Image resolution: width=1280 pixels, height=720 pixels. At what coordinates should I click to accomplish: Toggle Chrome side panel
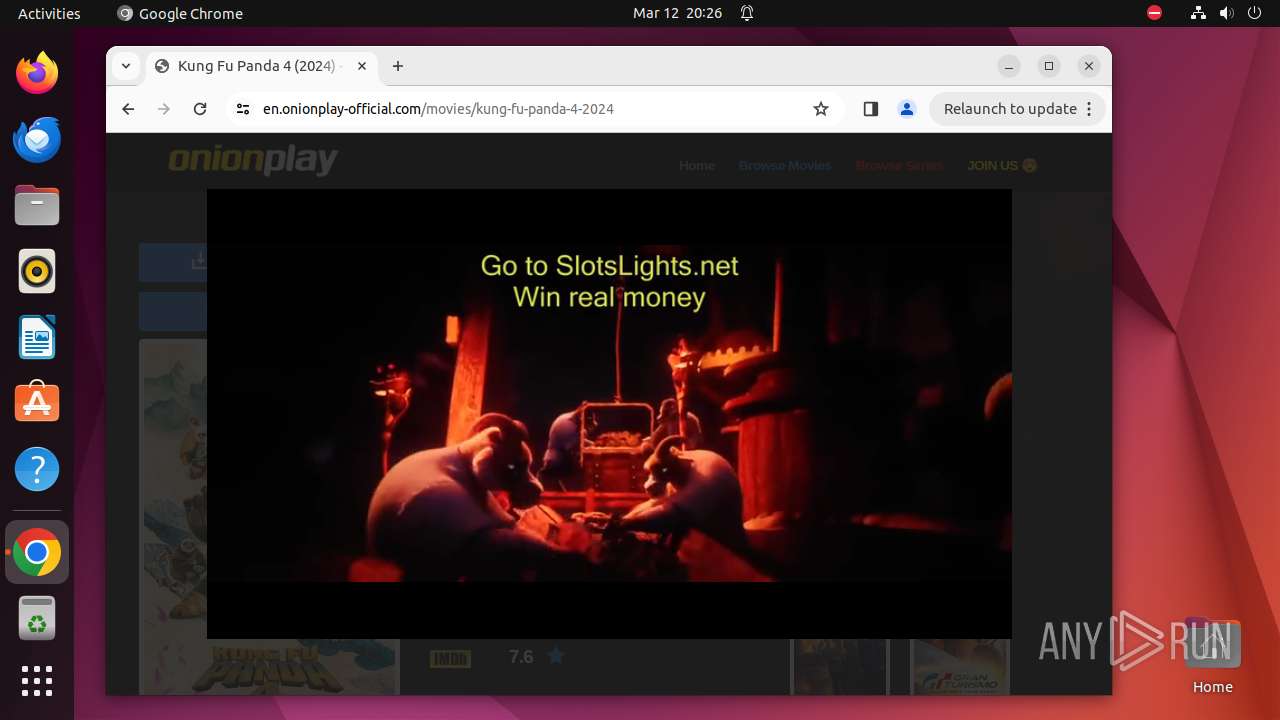tap(870, 109)
